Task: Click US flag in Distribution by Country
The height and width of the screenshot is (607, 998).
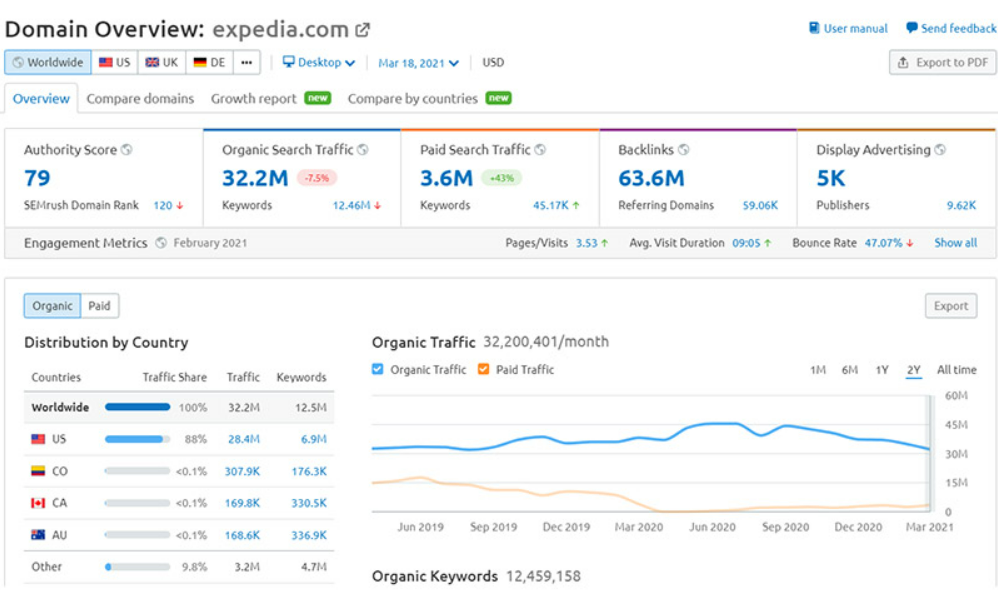Action: [x=38, y=439]
